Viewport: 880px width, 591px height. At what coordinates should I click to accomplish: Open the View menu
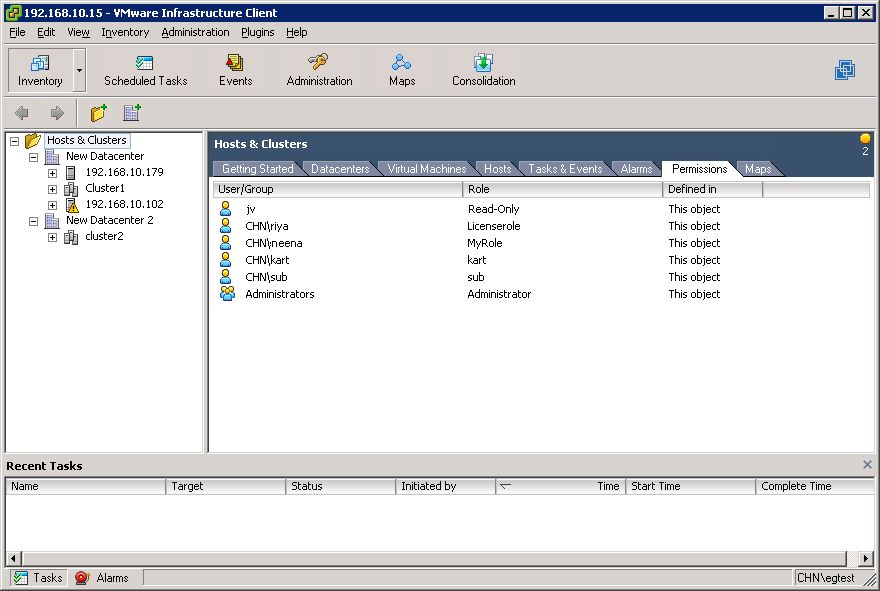(78, 32)
